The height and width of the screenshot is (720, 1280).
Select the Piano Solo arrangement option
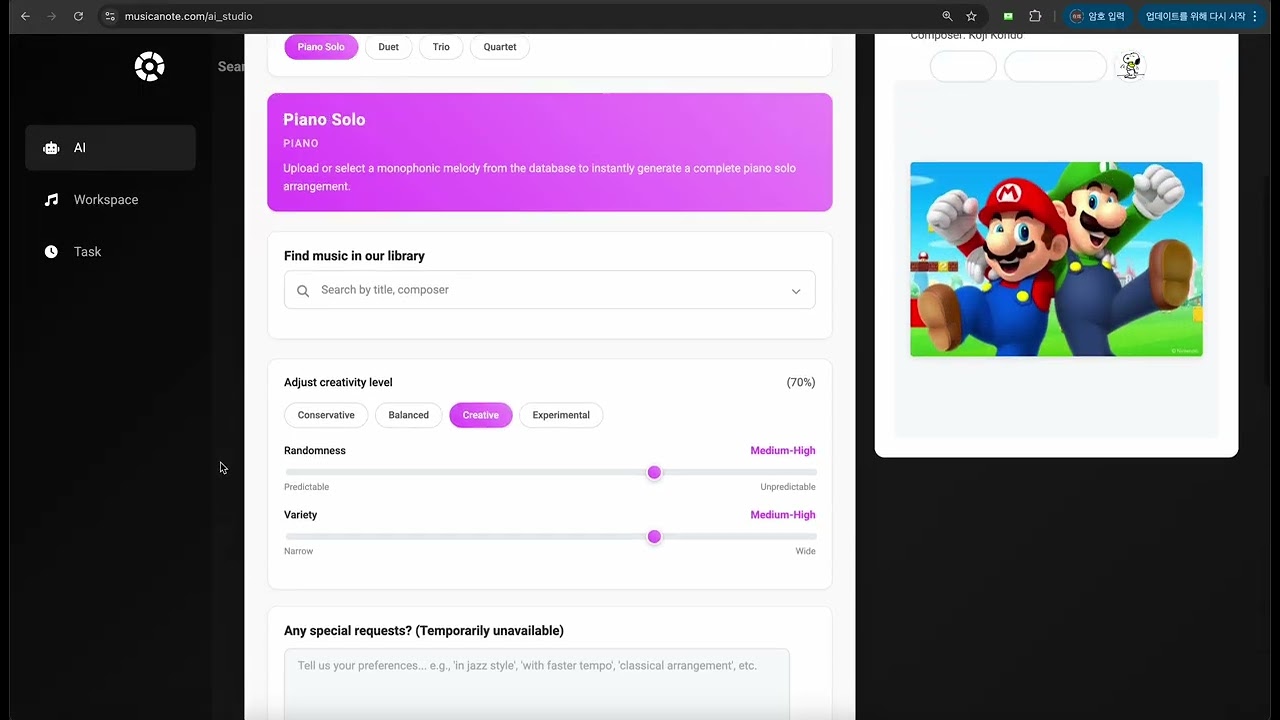point(321,47)
